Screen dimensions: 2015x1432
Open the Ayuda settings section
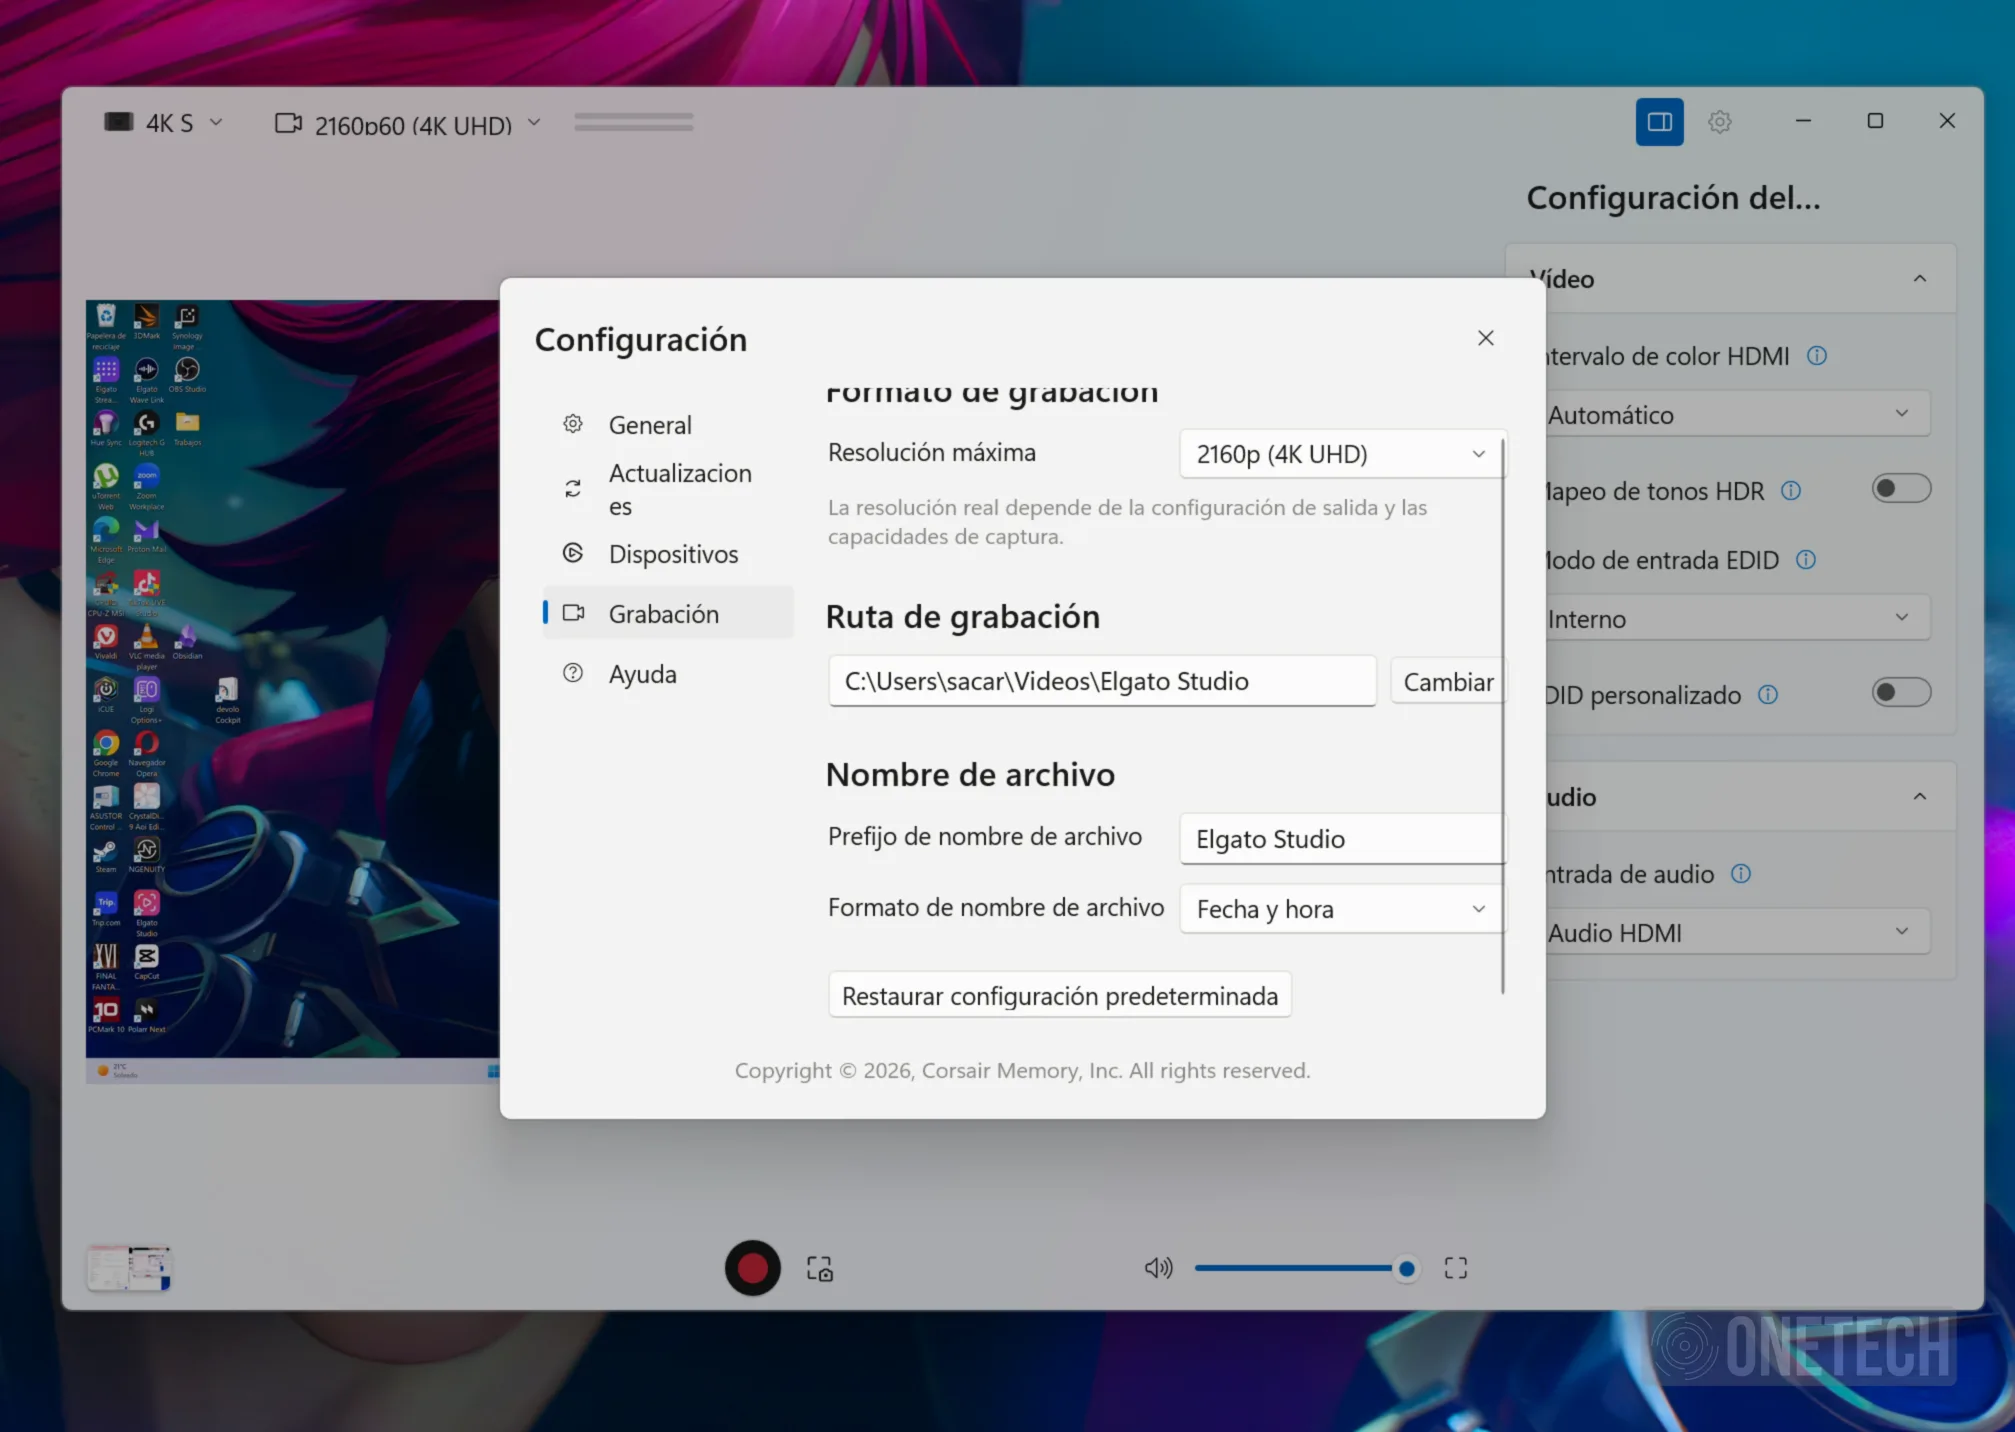point(668,674)
